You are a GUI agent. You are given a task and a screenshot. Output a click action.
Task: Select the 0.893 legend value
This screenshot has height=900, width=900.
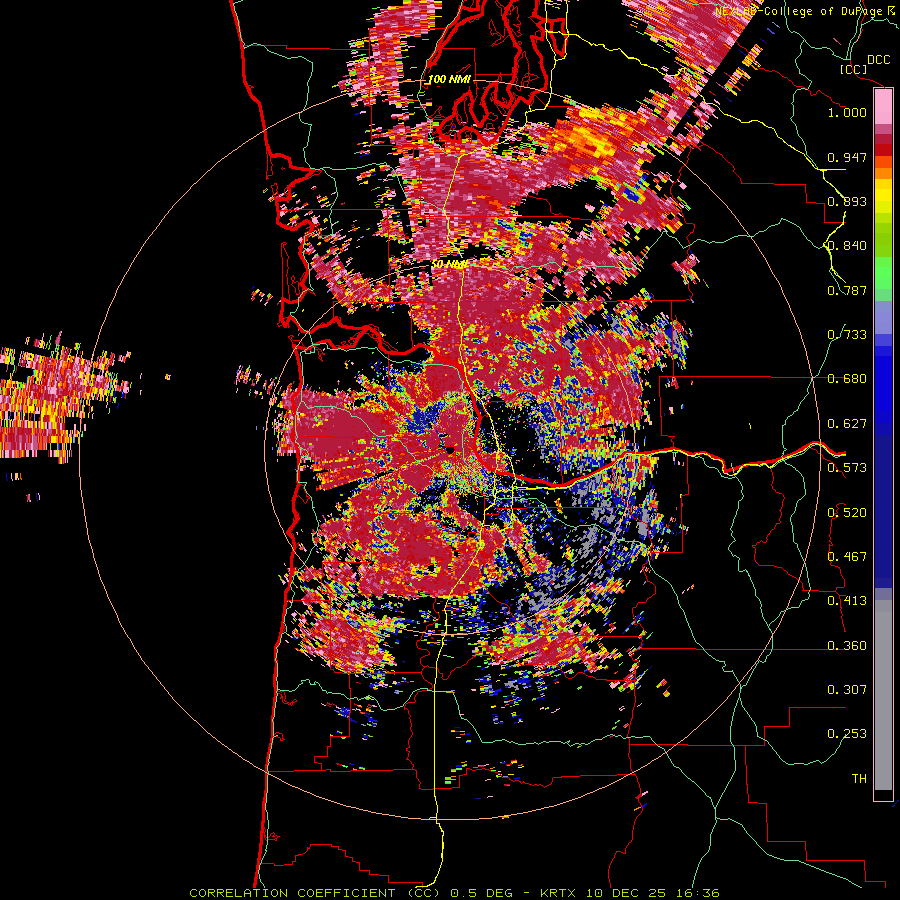847,201
